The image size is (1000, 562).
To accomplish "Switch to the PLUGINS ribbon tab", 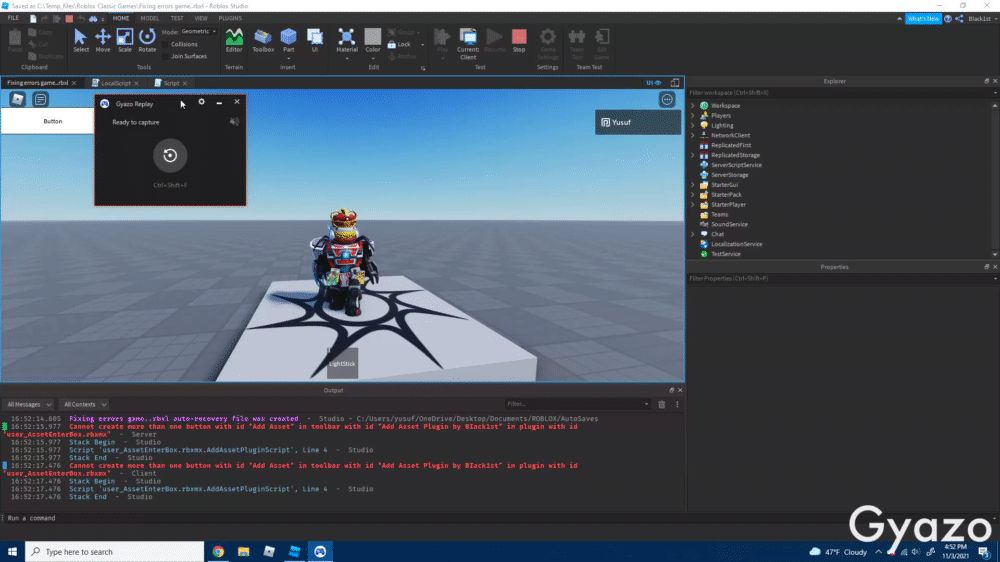I will click(230, 18).
